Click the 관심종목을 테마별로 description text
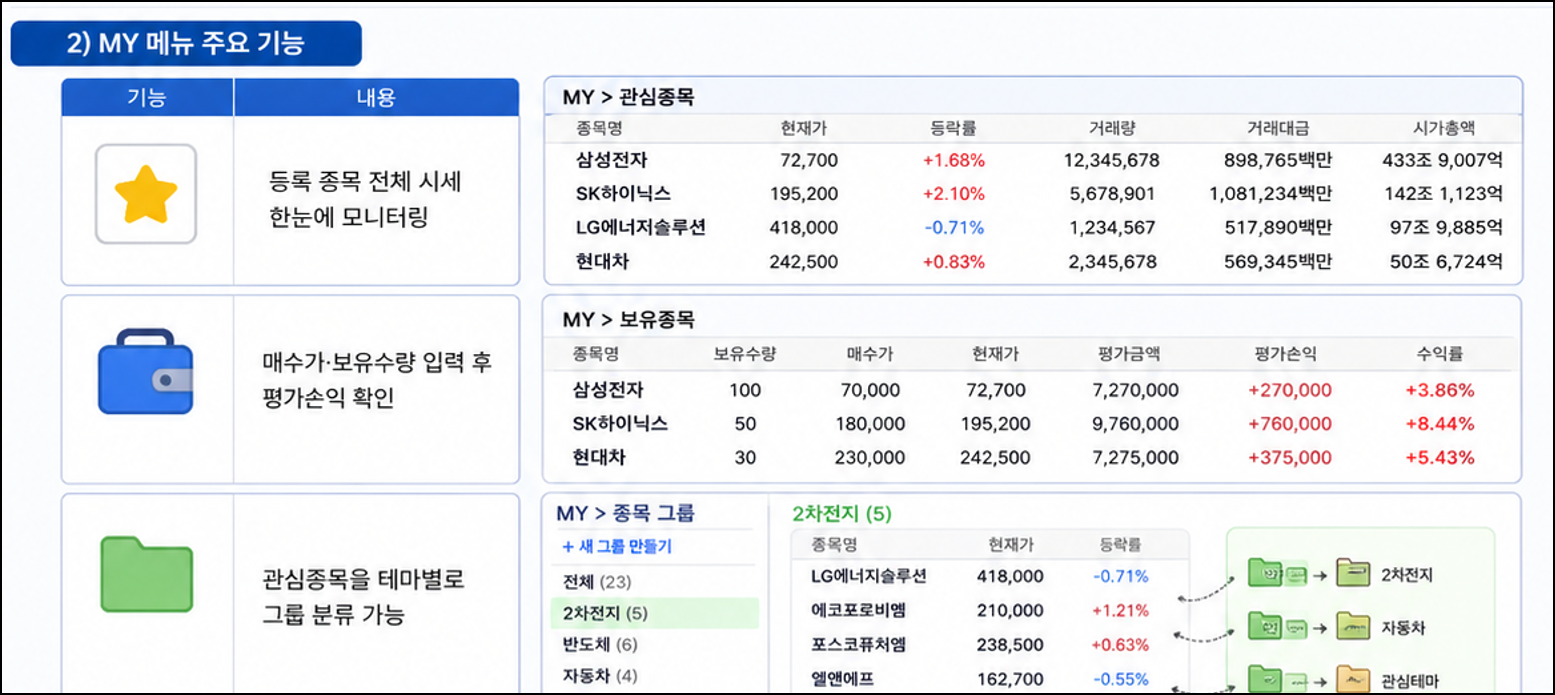 coord(363,580)
